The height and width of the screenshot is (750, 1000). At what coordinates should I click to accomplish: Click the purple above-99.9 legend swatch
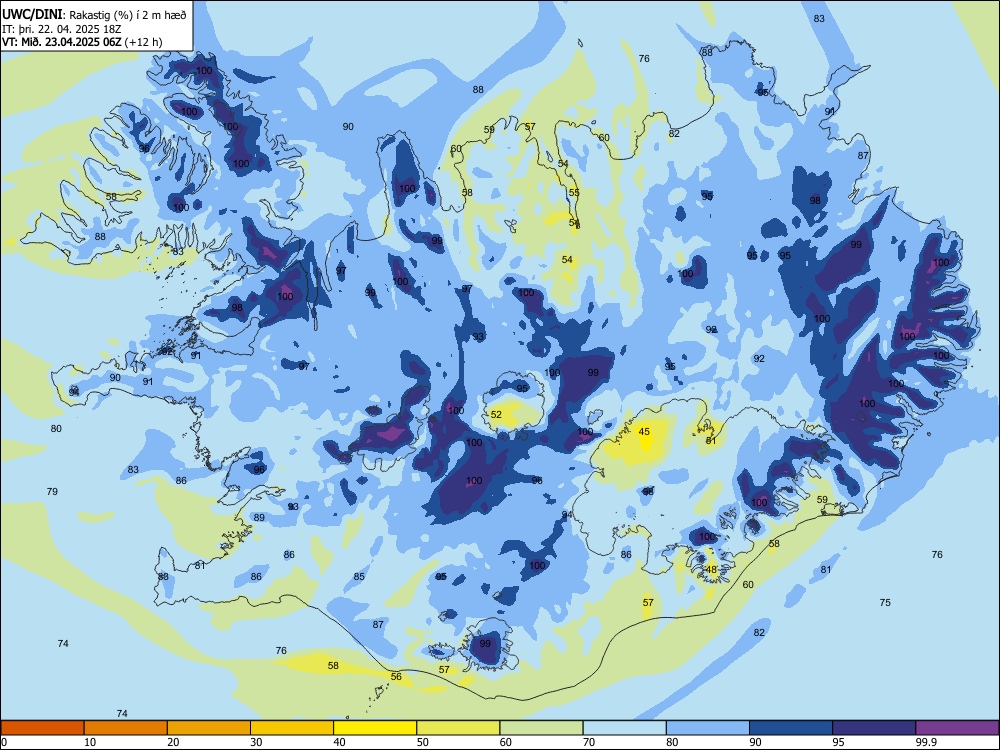(x=957, y=728)
